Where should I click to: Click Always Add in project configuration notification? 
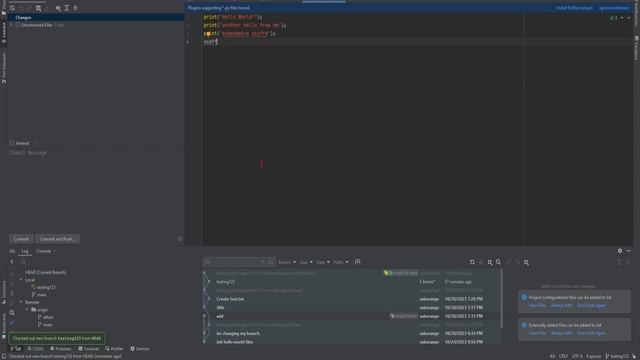click(562, 305)
